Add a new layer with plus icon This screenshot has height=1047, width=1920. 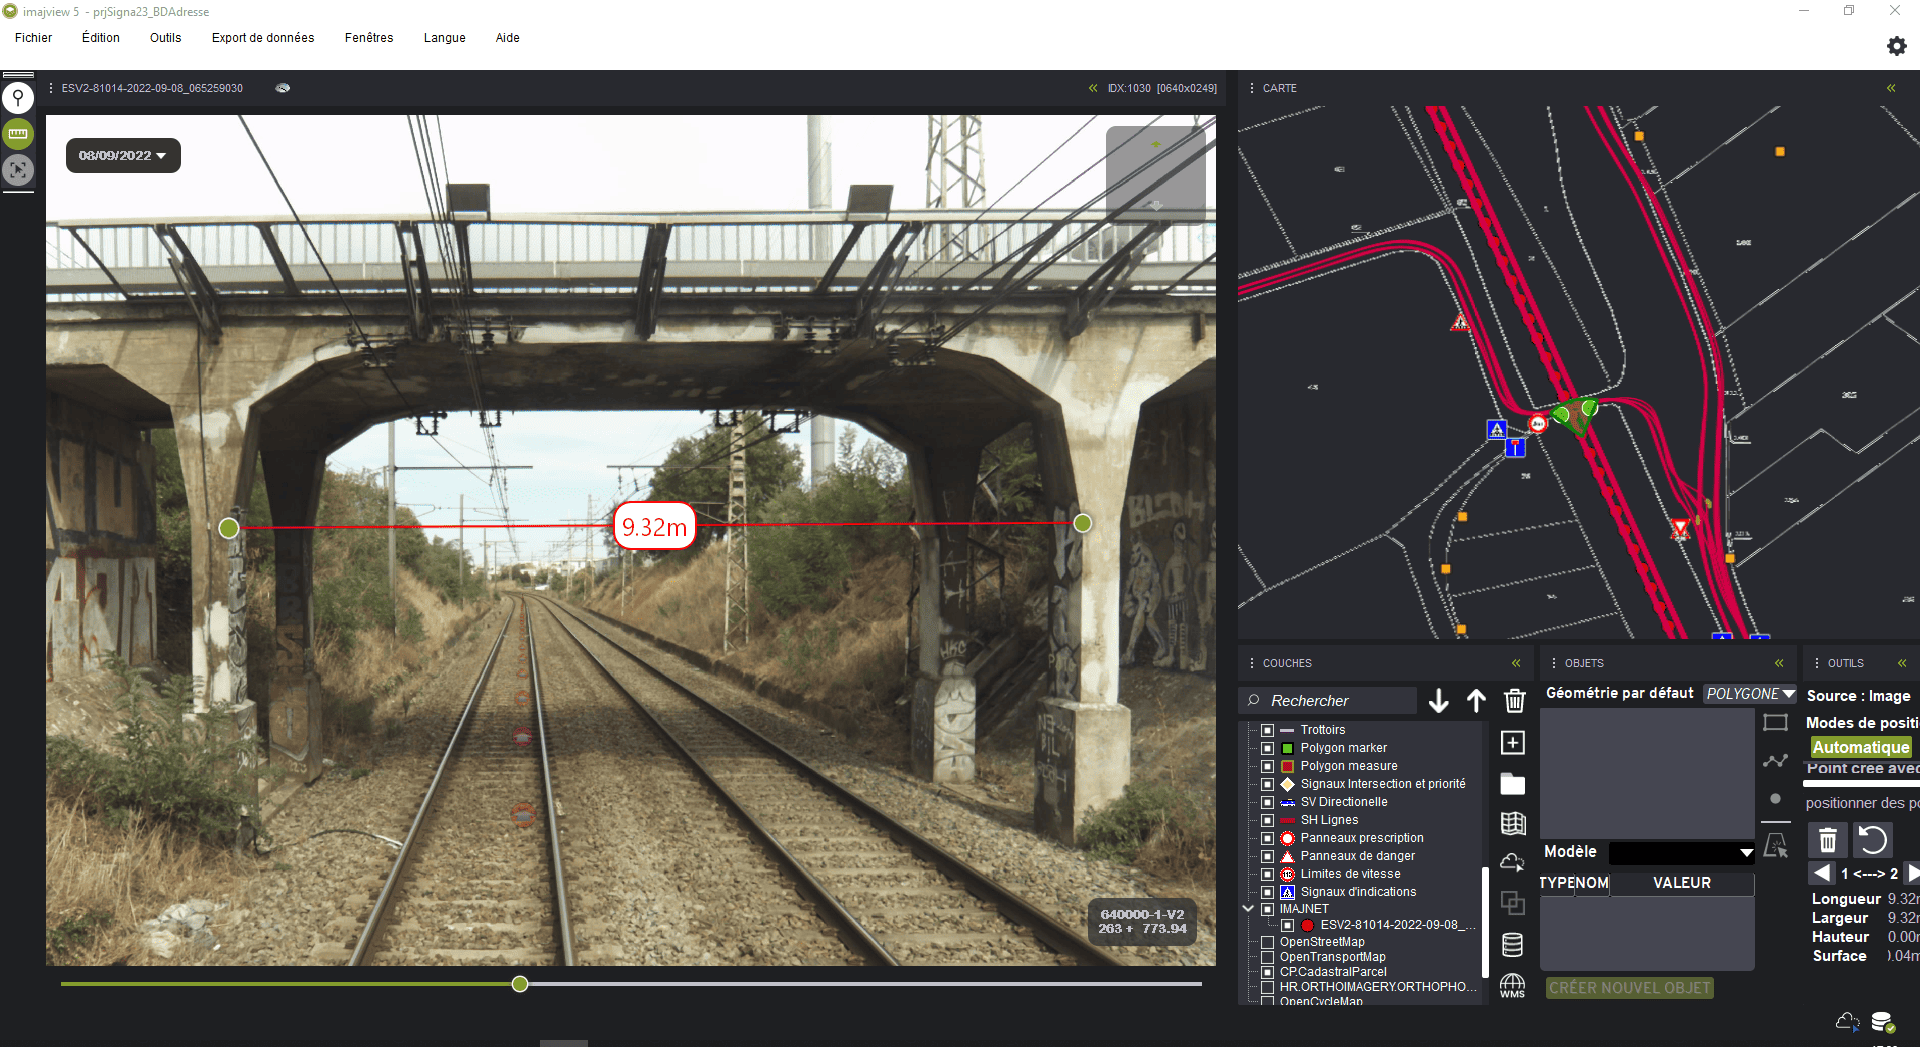(x=1513, y=742)
